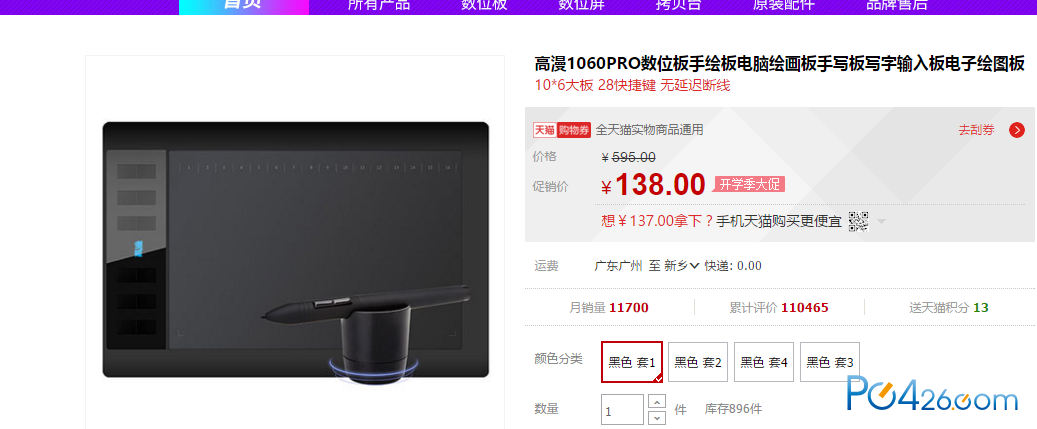Screen dimensions: 1037x429
Task: Open the 数位屏 navigation tab
Action: 581,5
